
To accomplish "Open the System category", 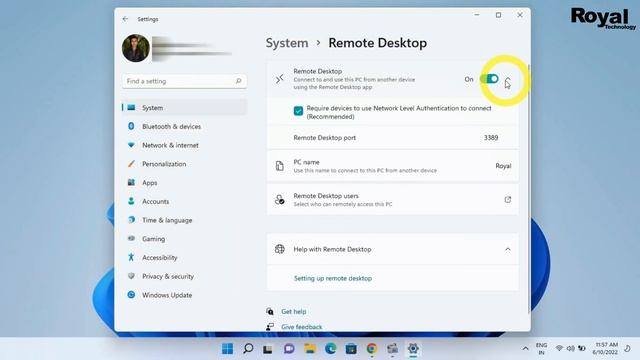I will click(184, 108).
